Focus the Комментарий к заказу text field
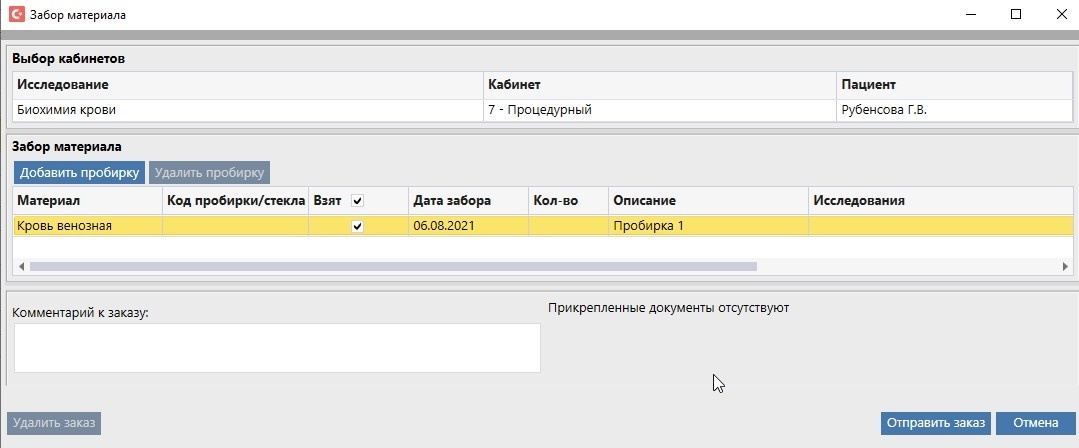Image resolution: width=1079 pixels, height=448 pixels. tap(277, 348)
